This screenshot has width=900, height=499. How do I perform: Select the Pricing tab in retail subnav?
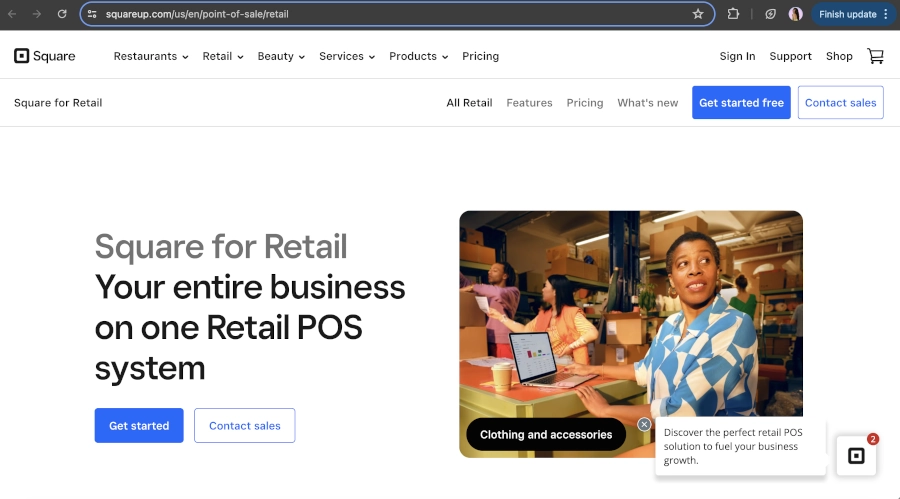[x=585, y=103]
